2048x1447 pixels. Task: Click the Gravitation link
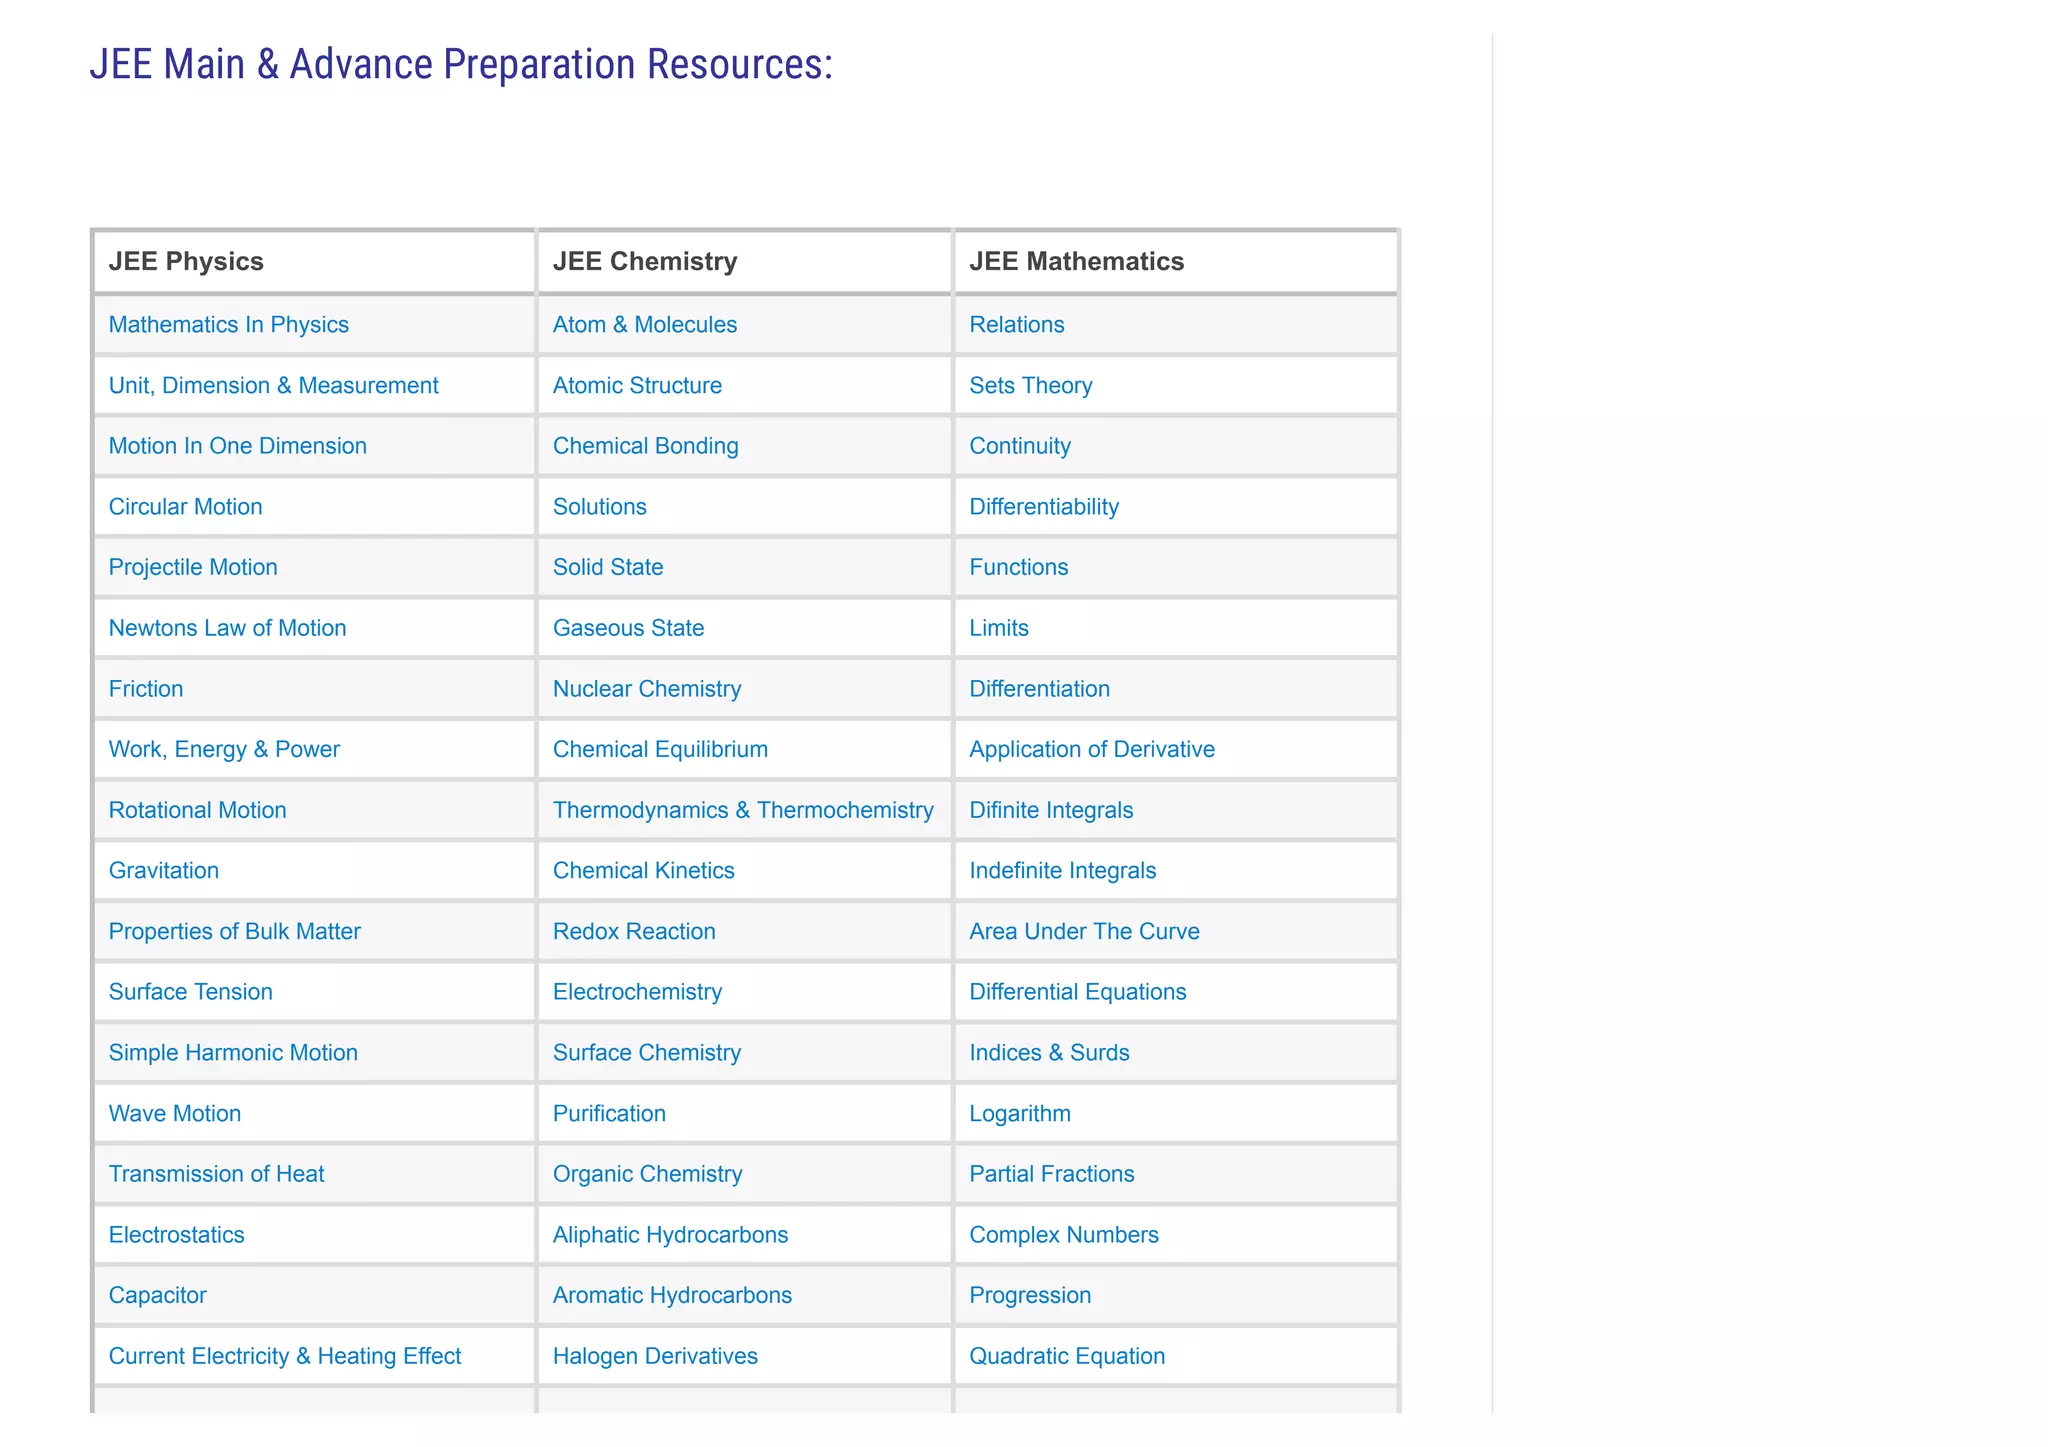163,871
